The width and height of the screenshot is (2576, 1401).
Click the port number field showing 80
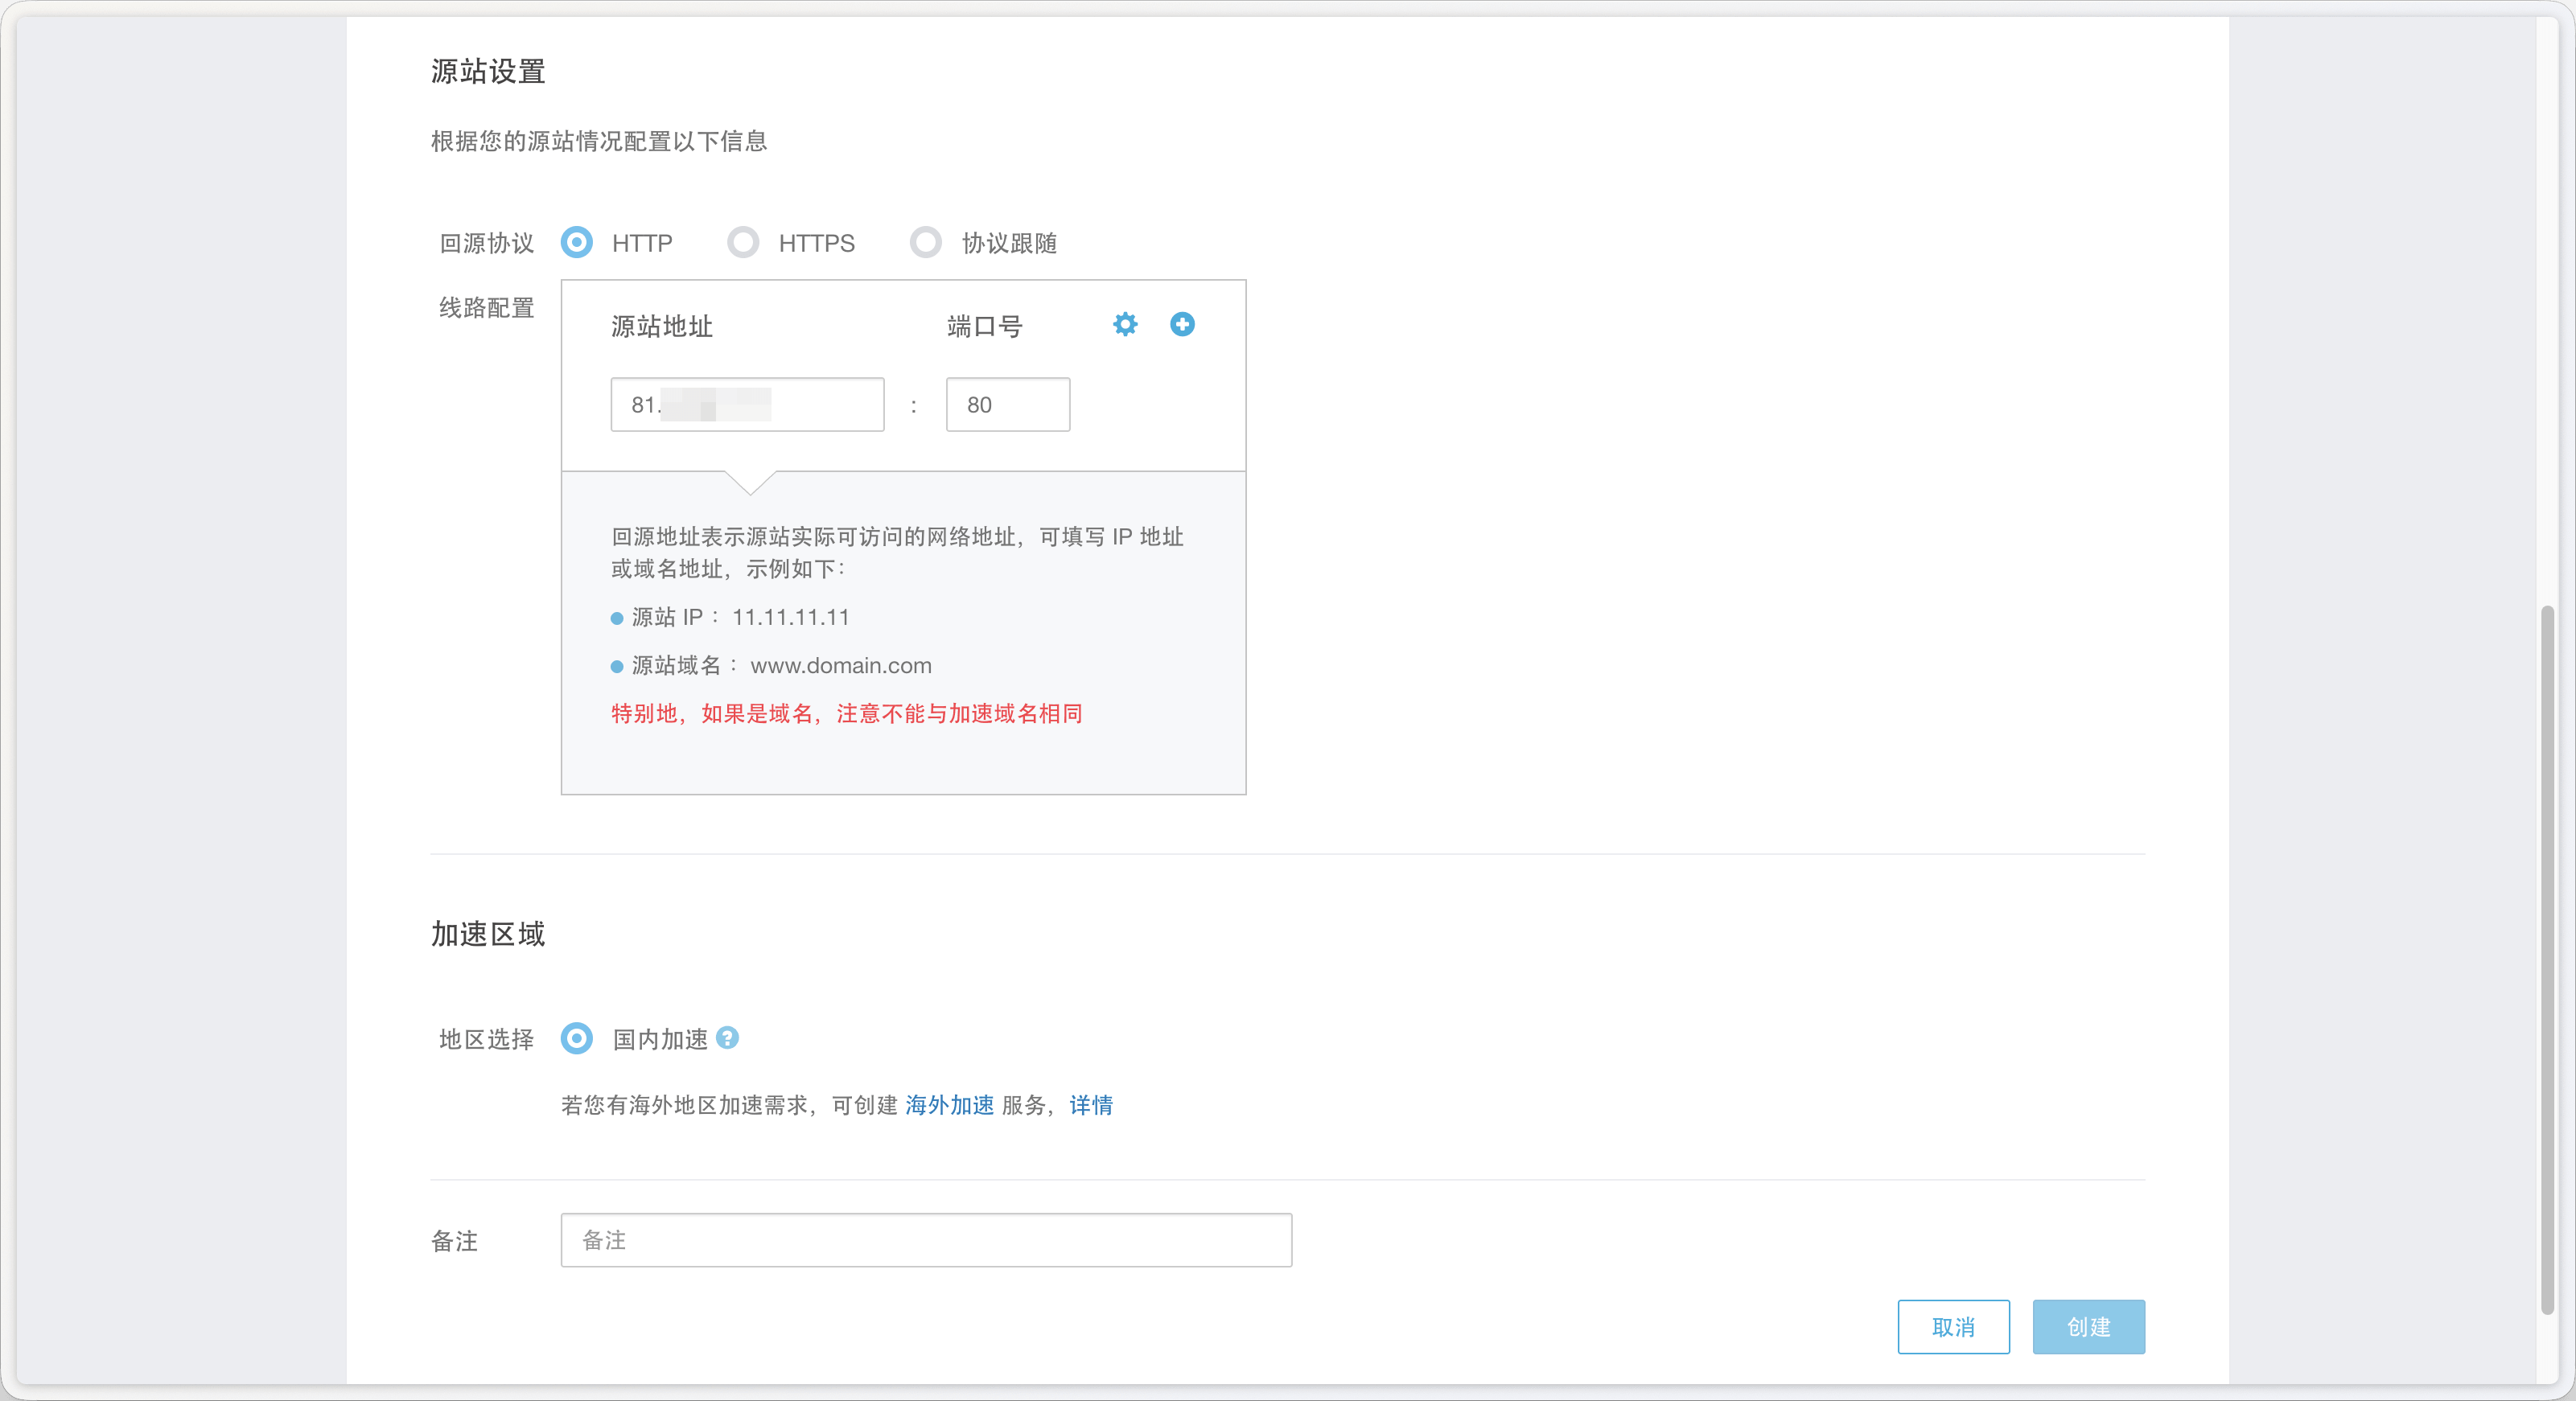(x=1007, y=405)
